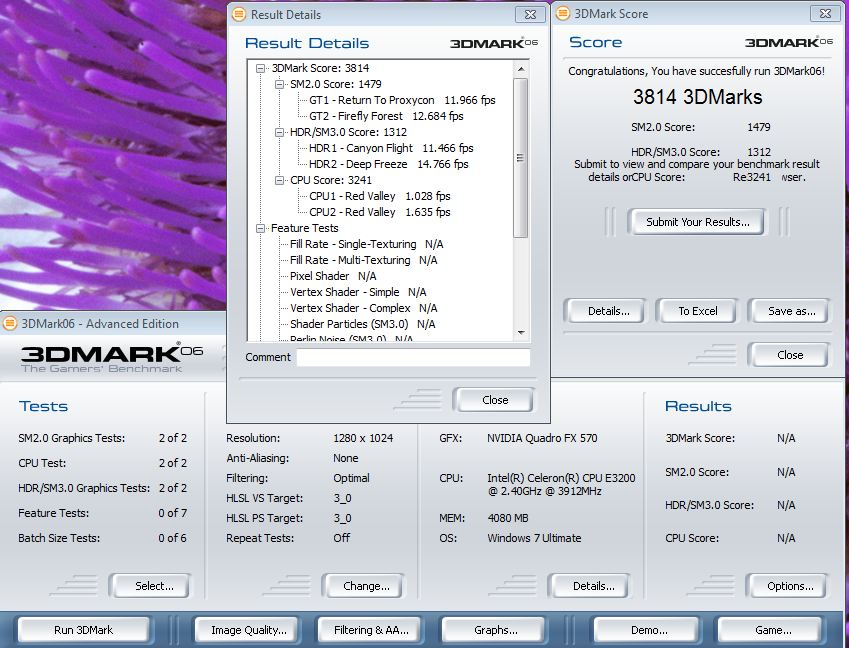
Task: Collapse the Feature Tests tree node
Action: pyautogui.click(x=261, y=228)
